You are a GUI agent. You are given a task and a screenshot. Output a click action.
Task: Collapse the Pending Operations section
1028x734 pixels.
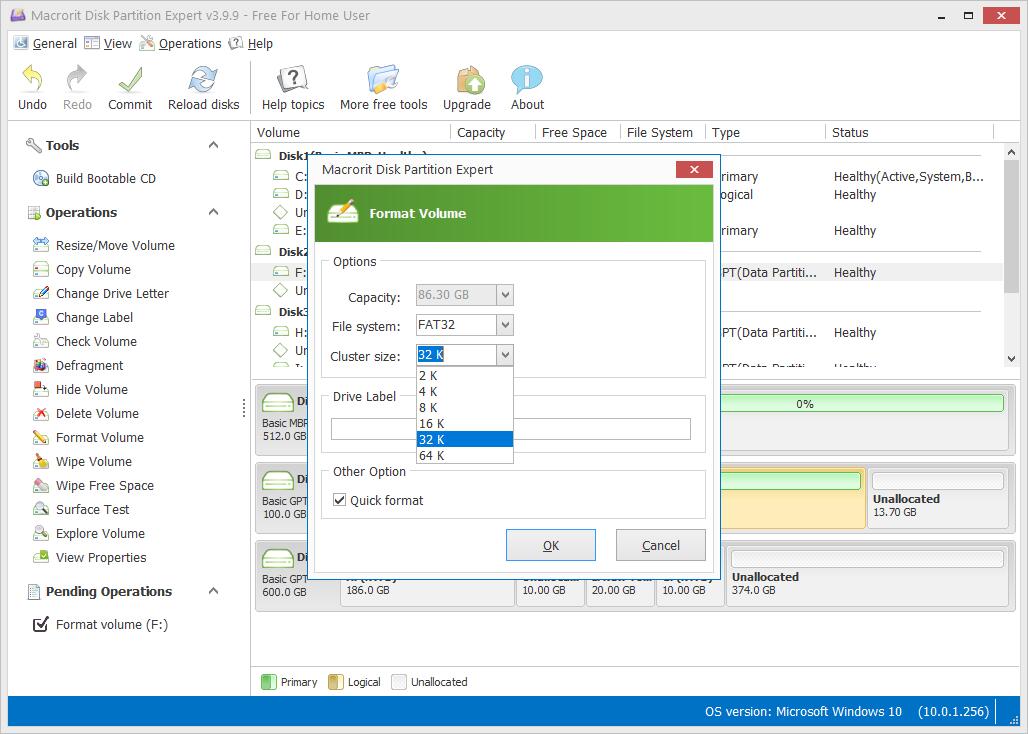coord(213,591)
